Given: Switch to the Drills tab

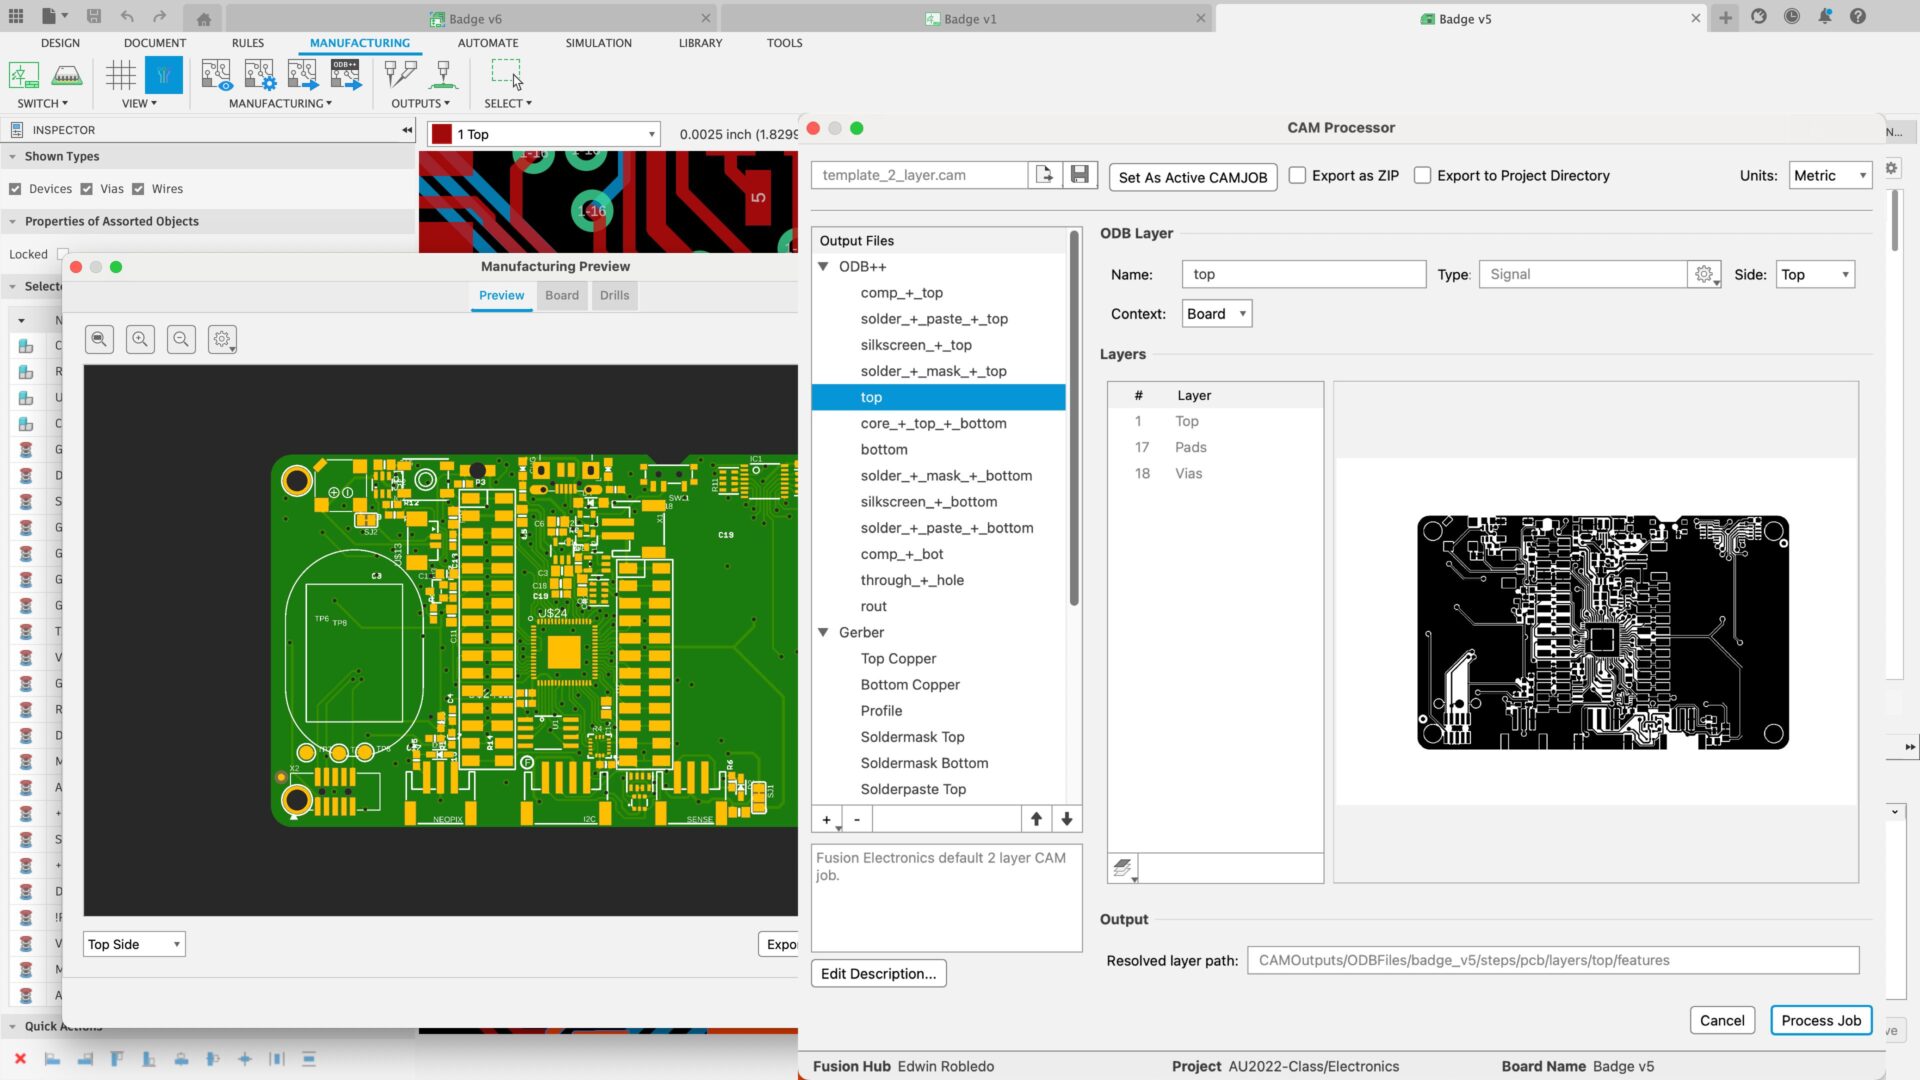Looking at the screenshot, I should click(x=614, y=295).
